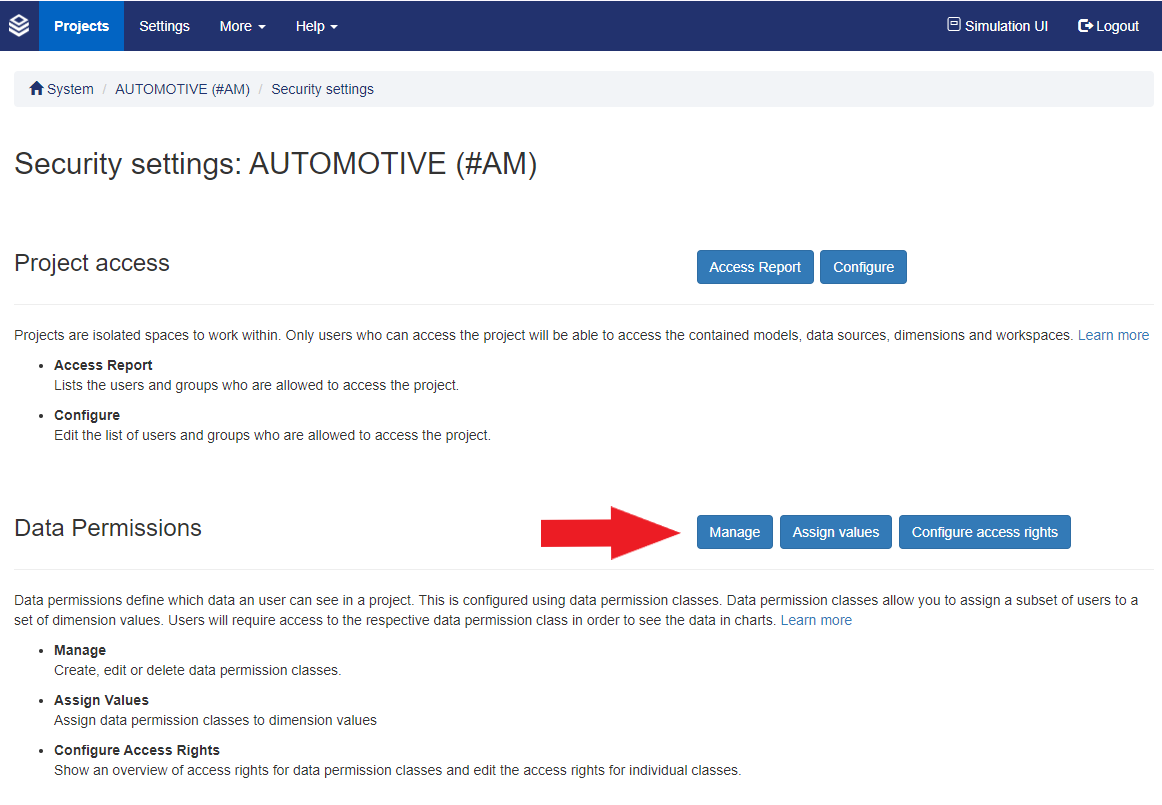Open Configure access rights button
Screen dimensions: 1162x805
click(984, 532)
